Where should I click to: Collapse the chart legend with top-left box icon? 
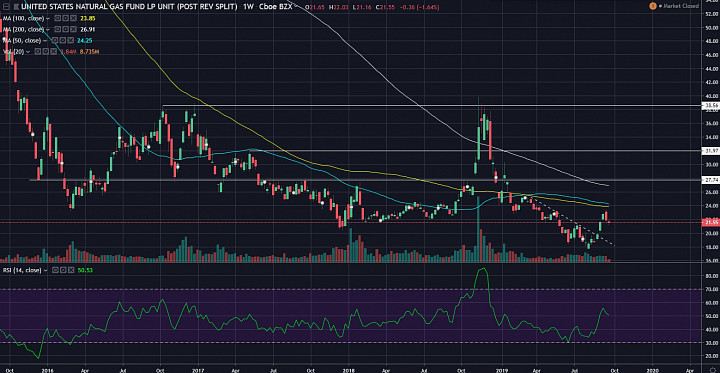click(6, 6)
